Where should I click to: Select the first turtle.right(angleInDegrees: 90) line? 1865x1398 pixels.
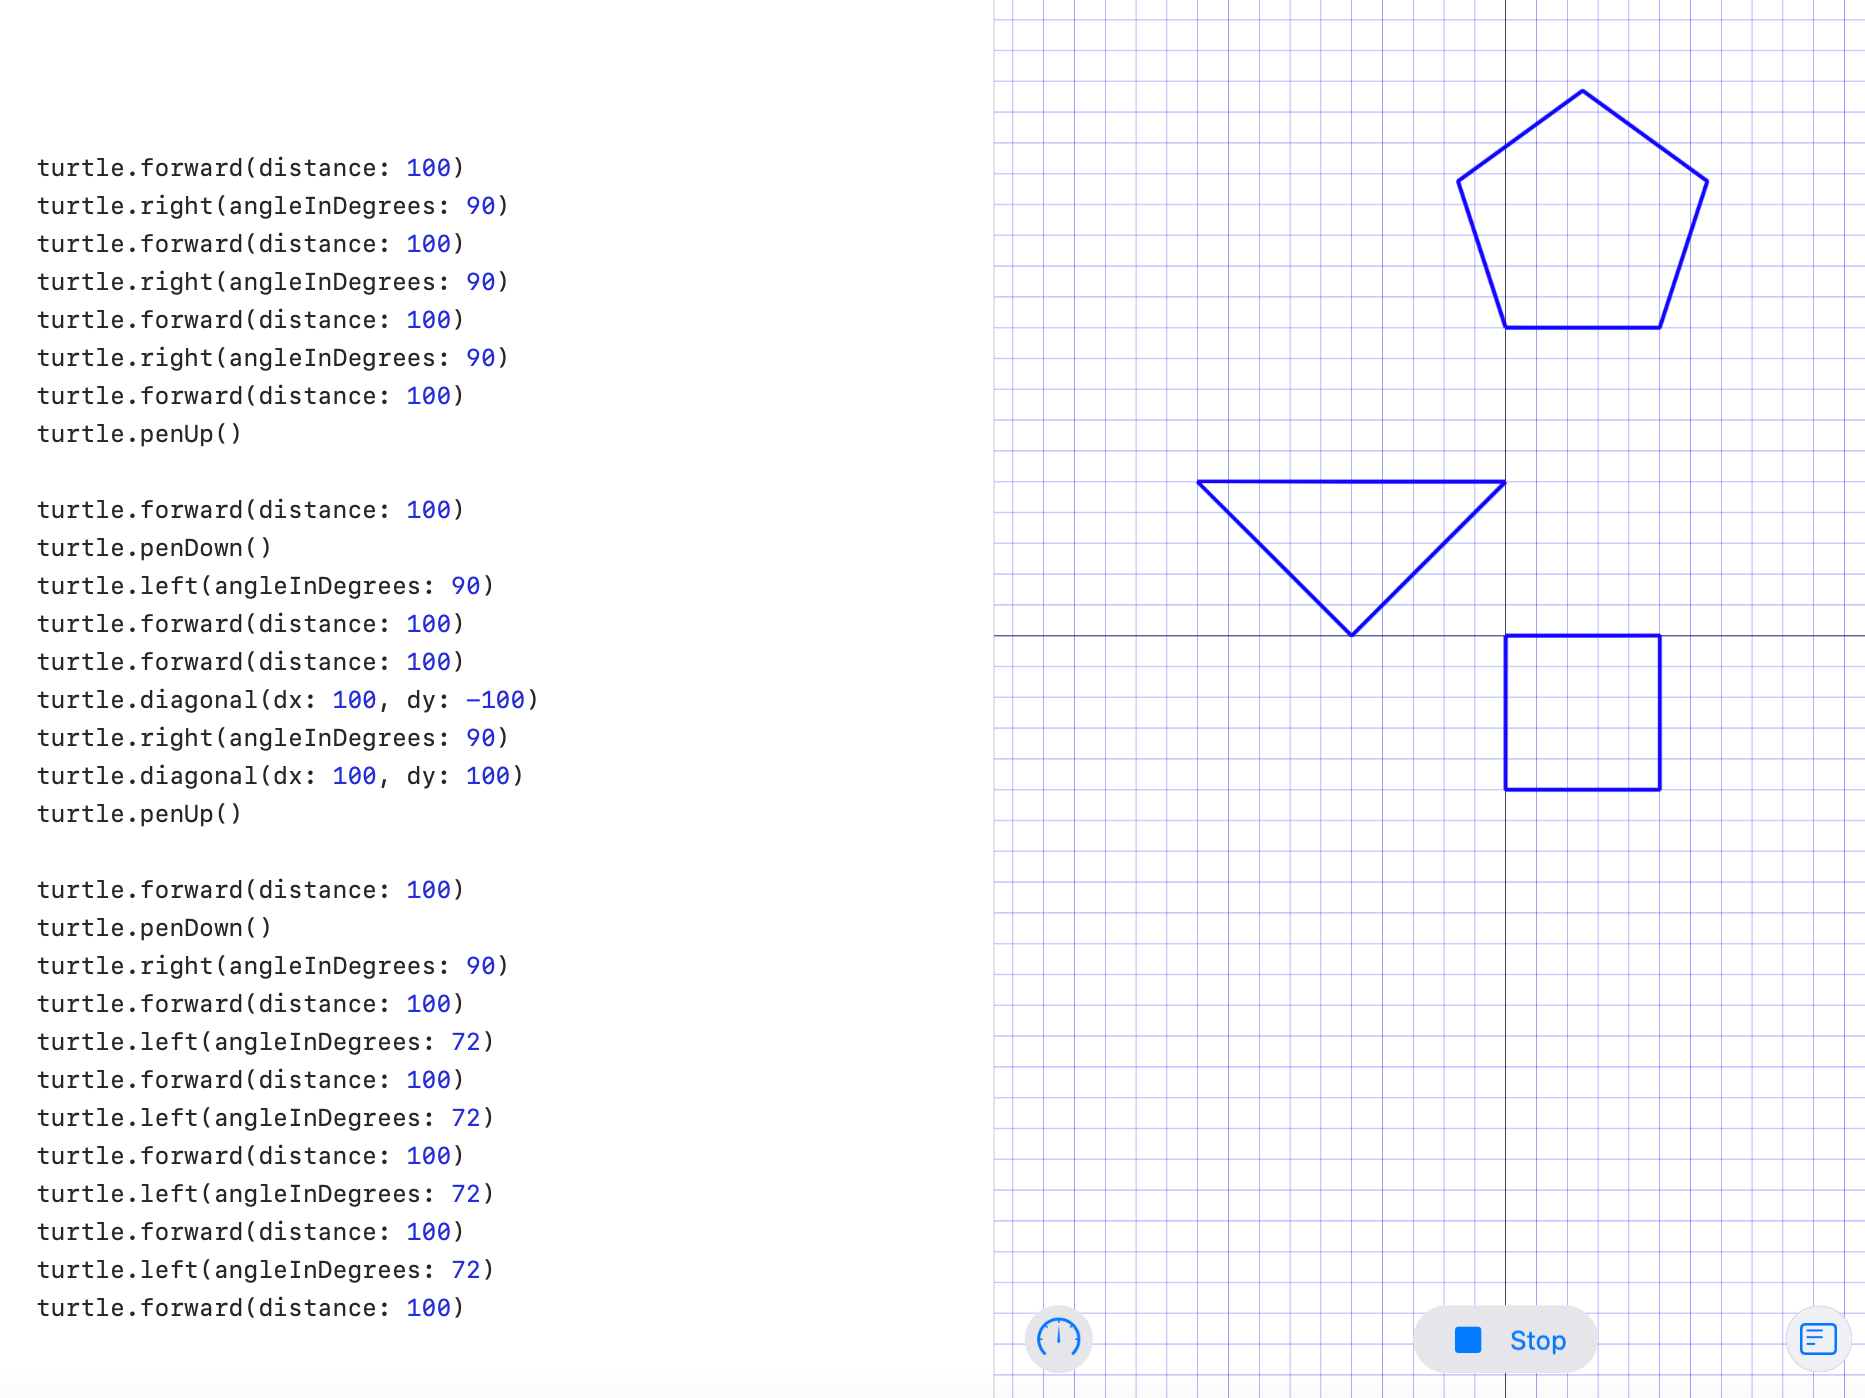click(x=272, y=206)
